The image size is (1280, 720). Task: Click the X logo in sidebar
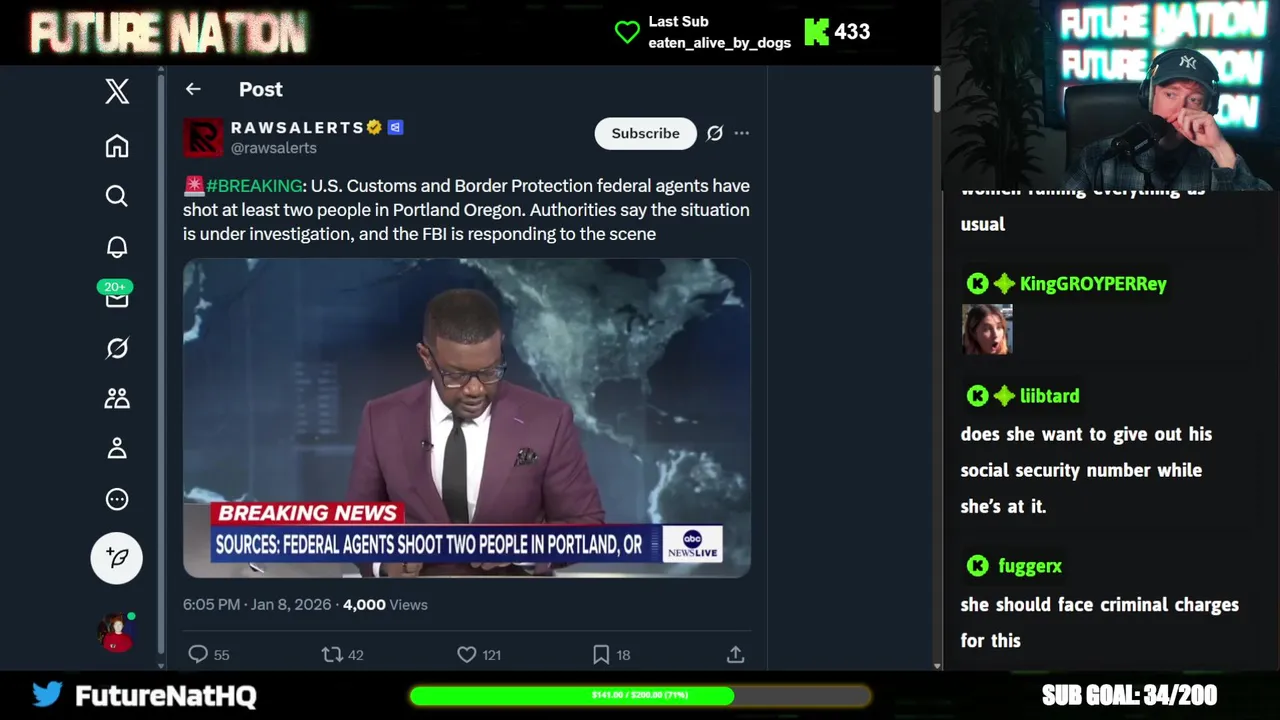117,91
